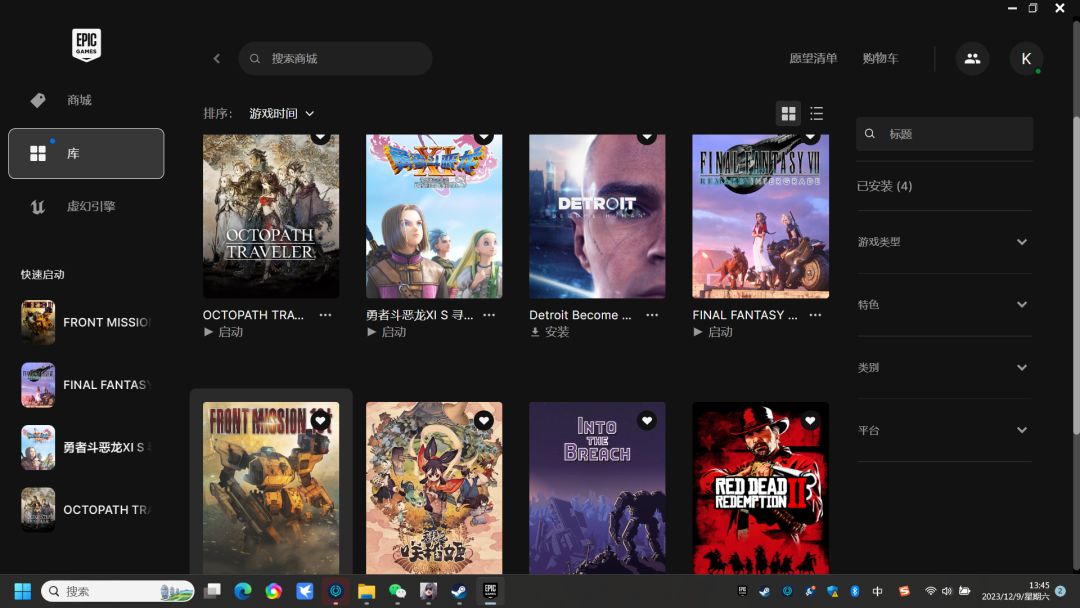Open the 库 library section
This screenshot has width=1080, height=608.
[x=86, y=153]
